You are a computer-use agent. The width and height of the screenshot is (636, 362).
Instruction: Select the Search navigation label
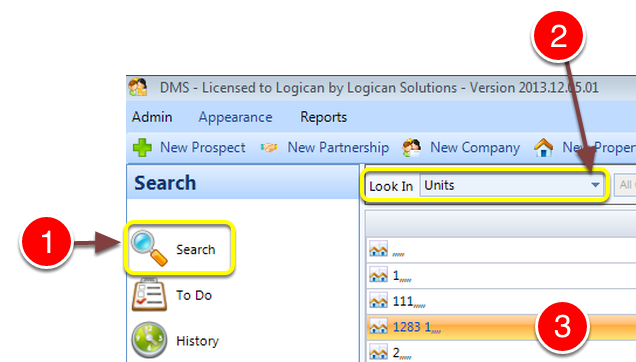tap(196, 250)
